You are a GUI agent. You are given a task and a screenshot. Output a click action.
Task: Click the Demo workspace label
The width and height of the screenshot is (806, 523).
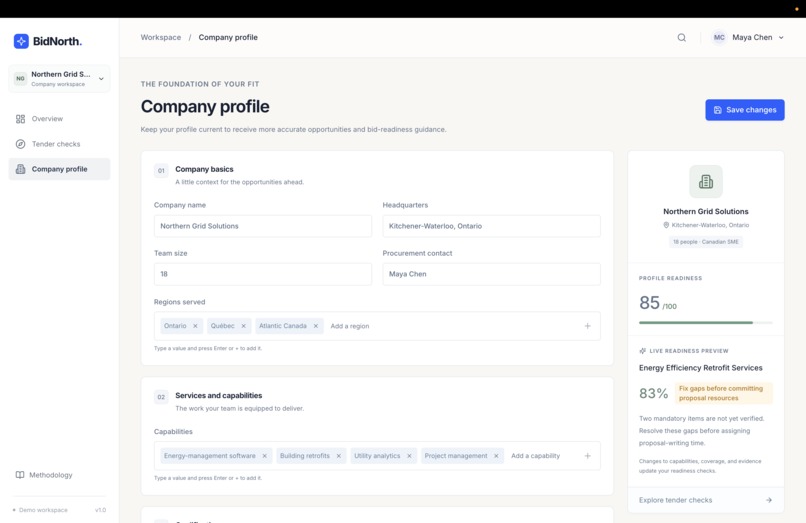point(43,510)
